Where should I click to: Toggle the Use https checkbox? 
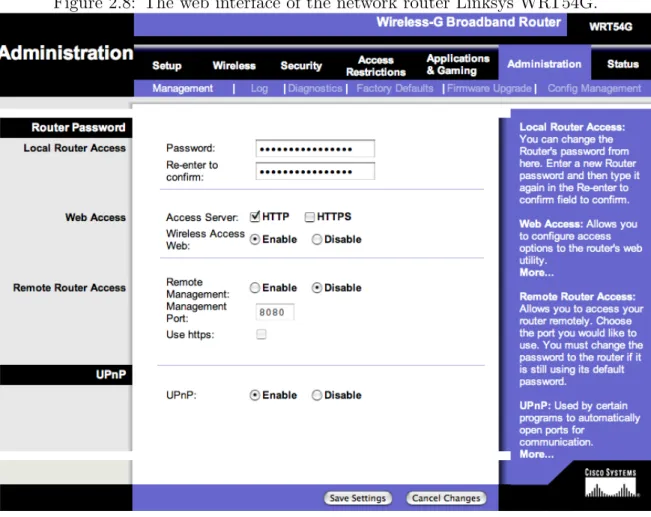(x=261, y=334)
